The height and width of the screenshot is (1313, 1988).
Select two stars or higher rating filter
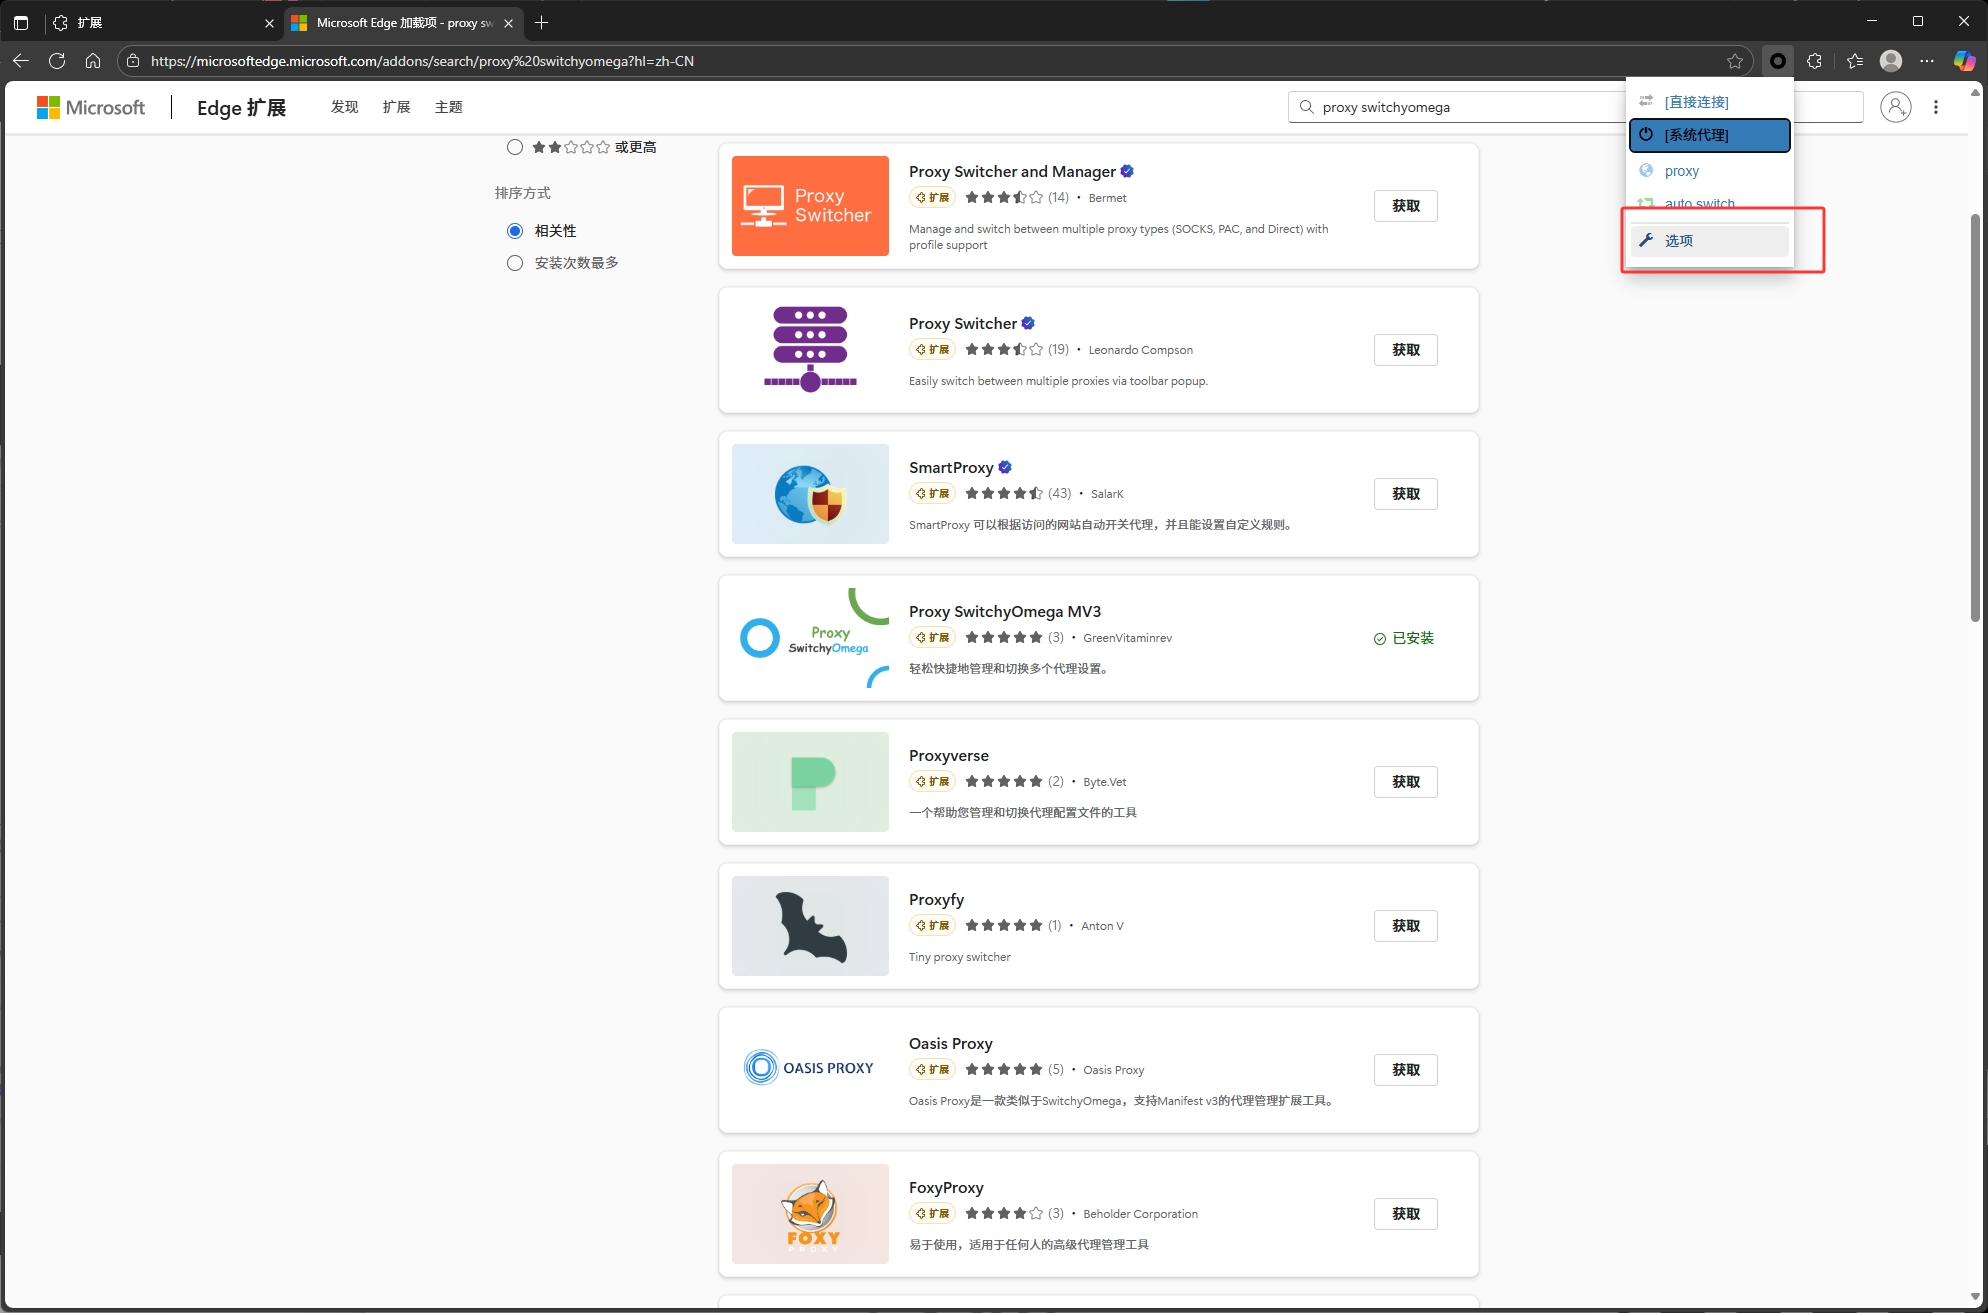[x=515, y=147]
